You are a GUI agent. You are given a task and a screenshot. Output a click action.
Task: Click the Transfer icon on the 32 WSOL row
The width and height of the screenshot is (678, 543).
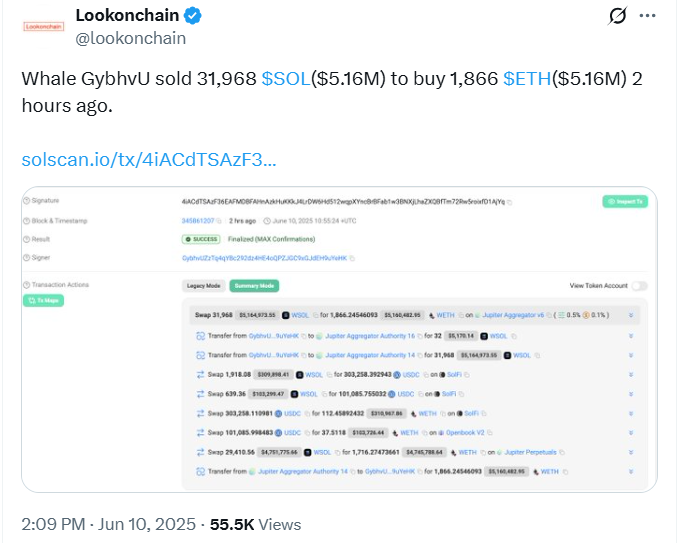tap(202, 335)
